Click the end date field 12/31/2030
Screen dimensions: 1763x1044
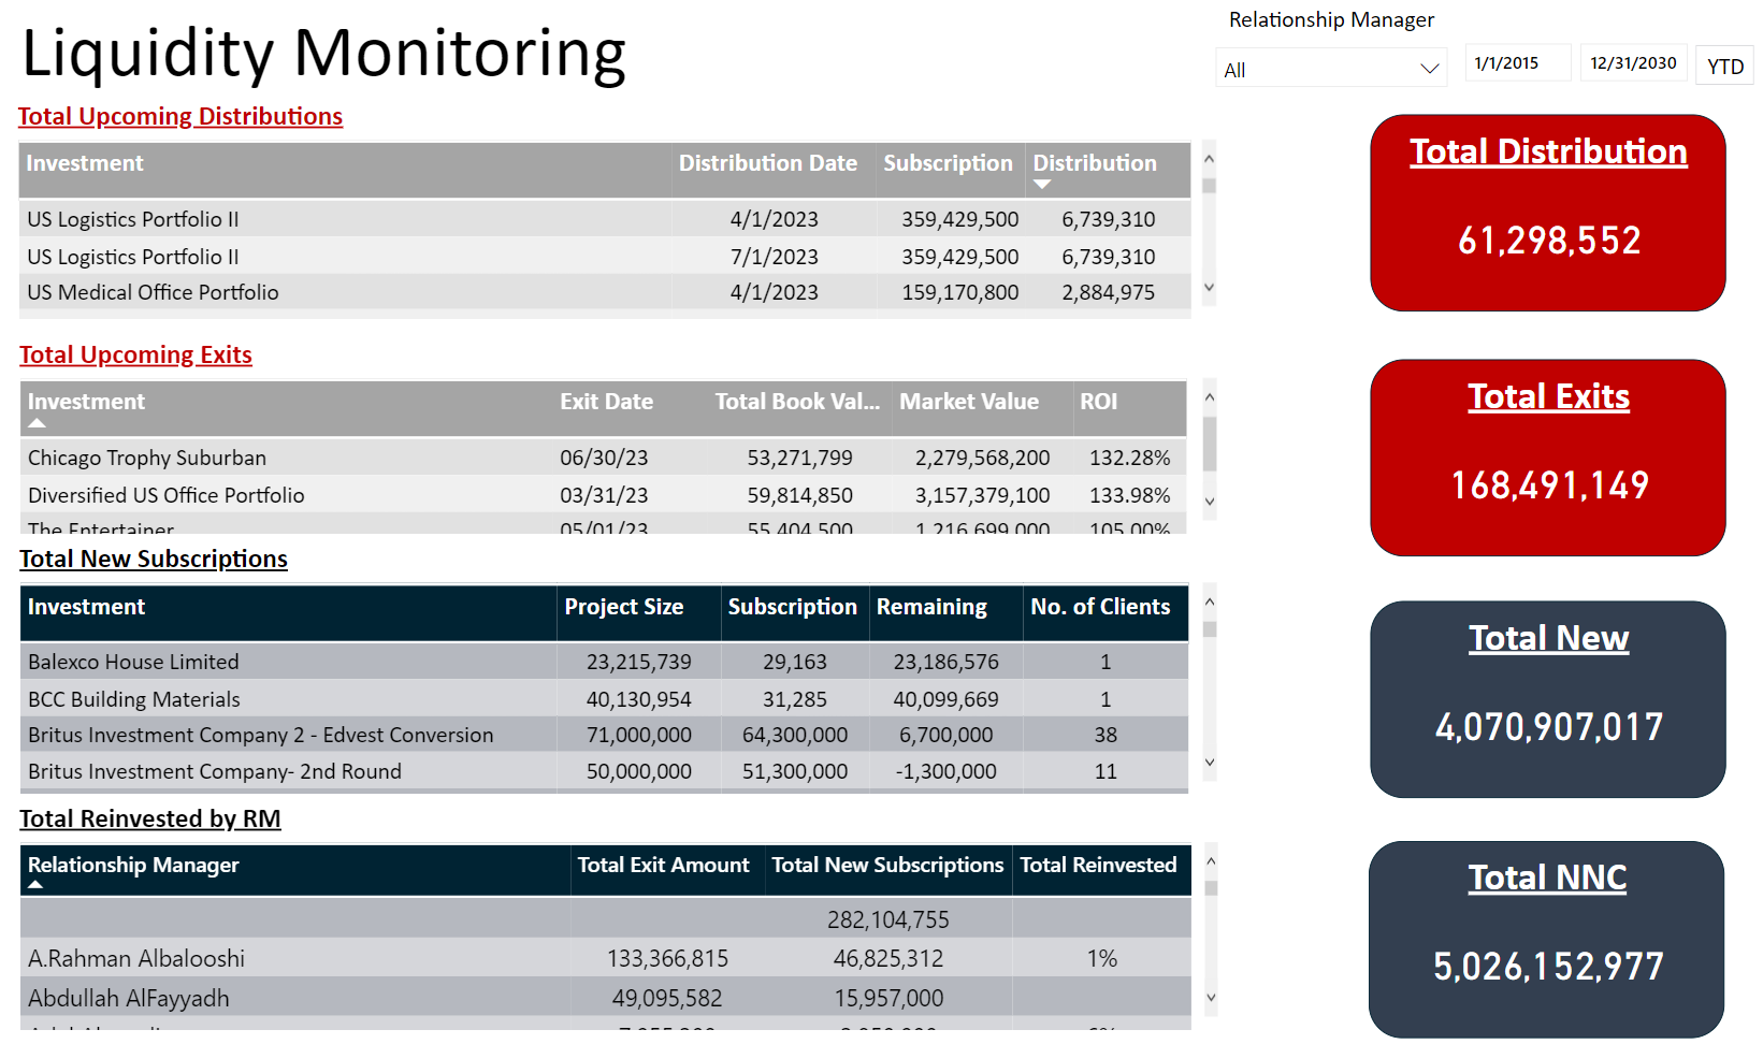click(1632, 63)
